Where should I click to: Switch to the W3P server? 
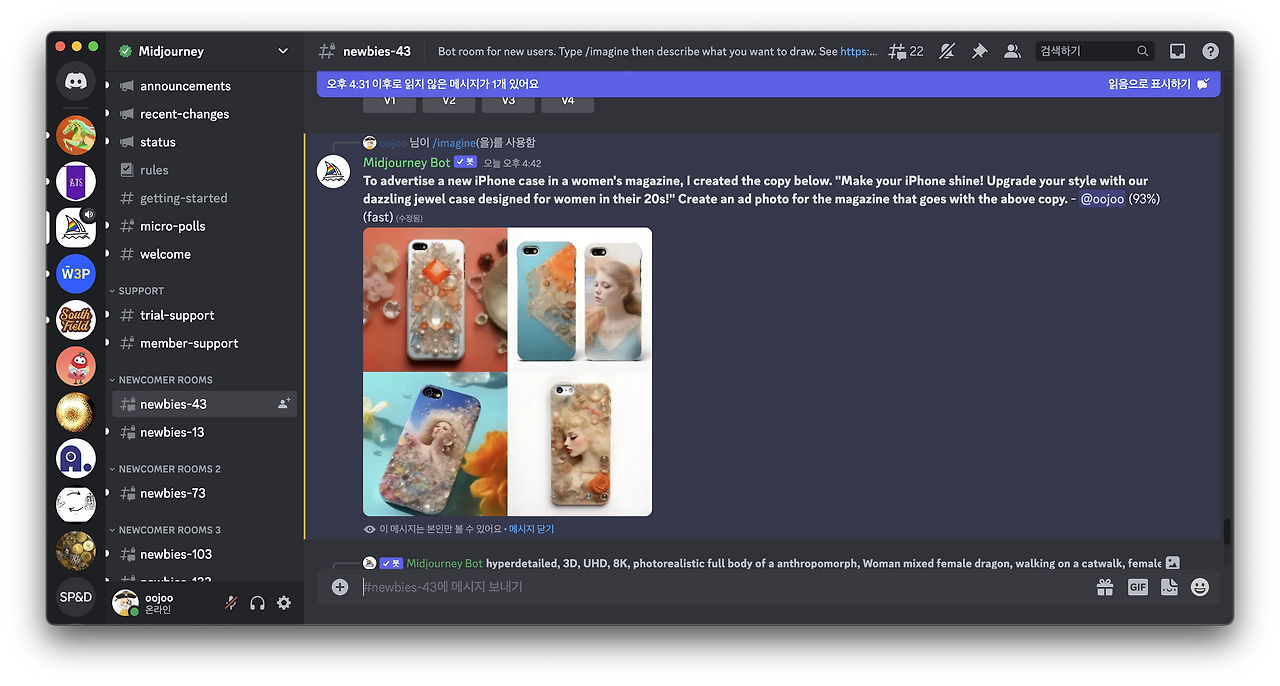pyautogui.click(x=76, y=273)
